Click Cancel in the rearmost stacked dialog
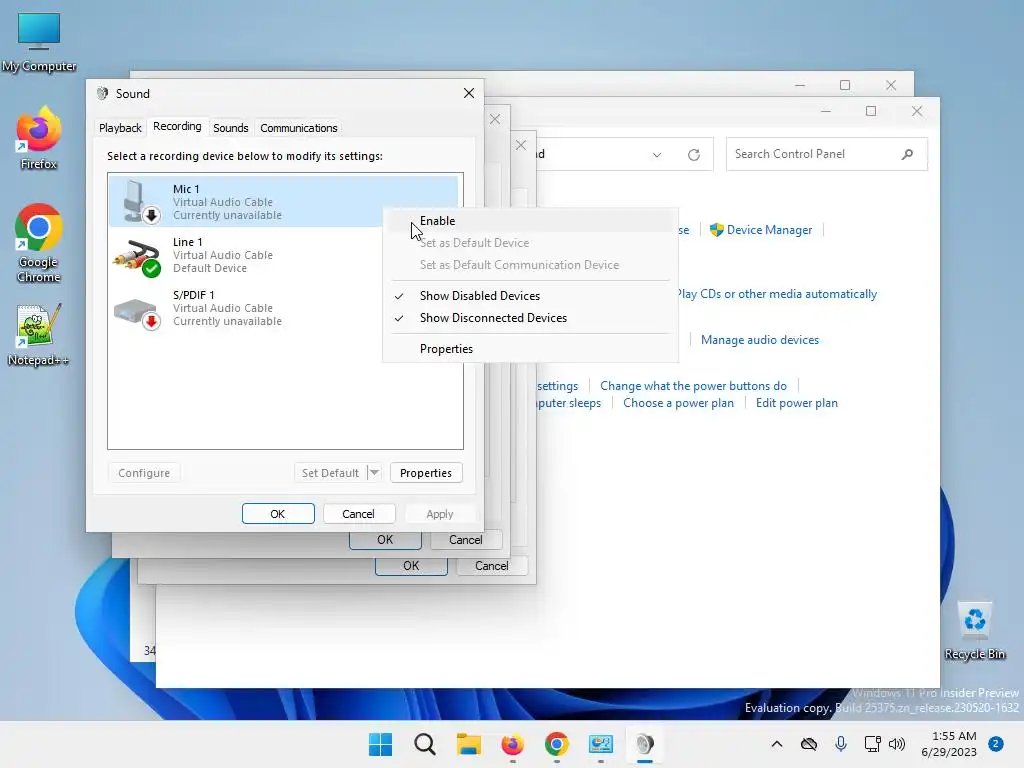1024x768 pixels. [492, 566]
